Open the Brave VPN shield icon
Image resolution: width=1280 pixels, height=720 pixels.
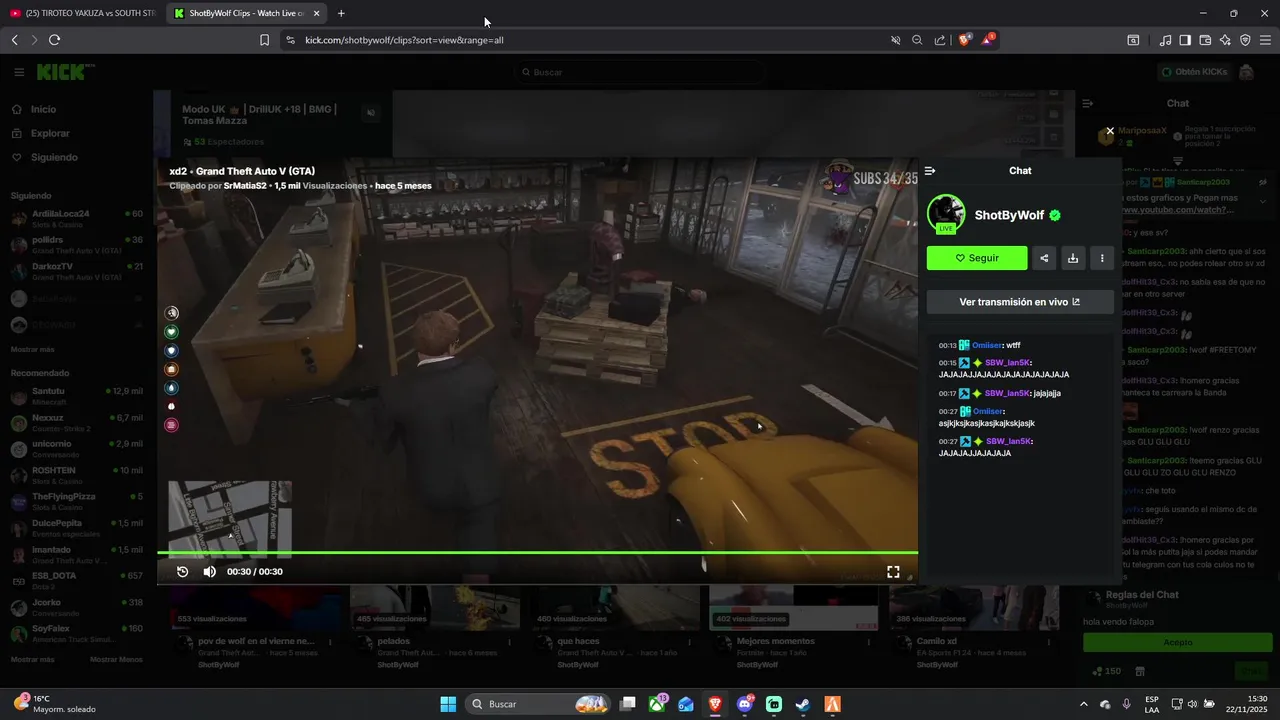pyautogui.click(x=1245, y=40)
